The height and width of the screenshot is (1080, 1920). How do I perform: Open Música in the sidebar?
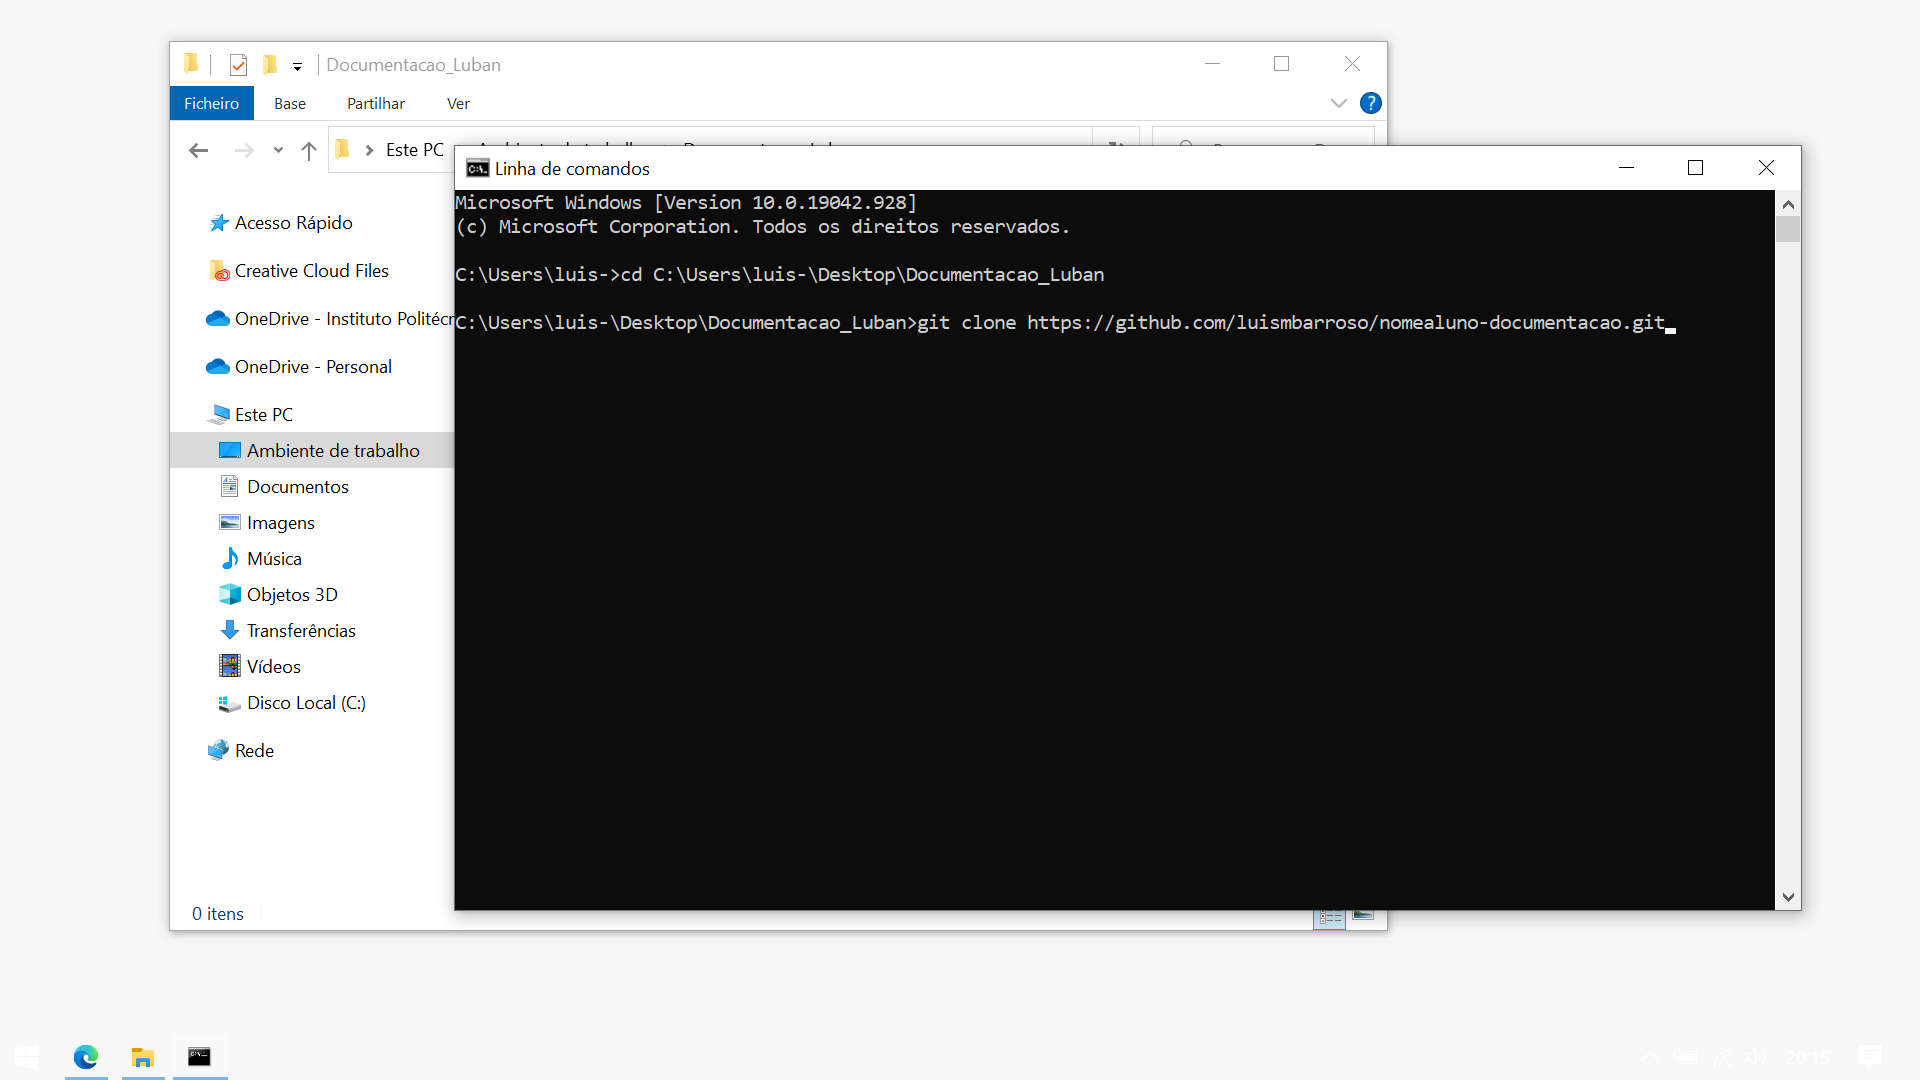[x=274, y=558]
